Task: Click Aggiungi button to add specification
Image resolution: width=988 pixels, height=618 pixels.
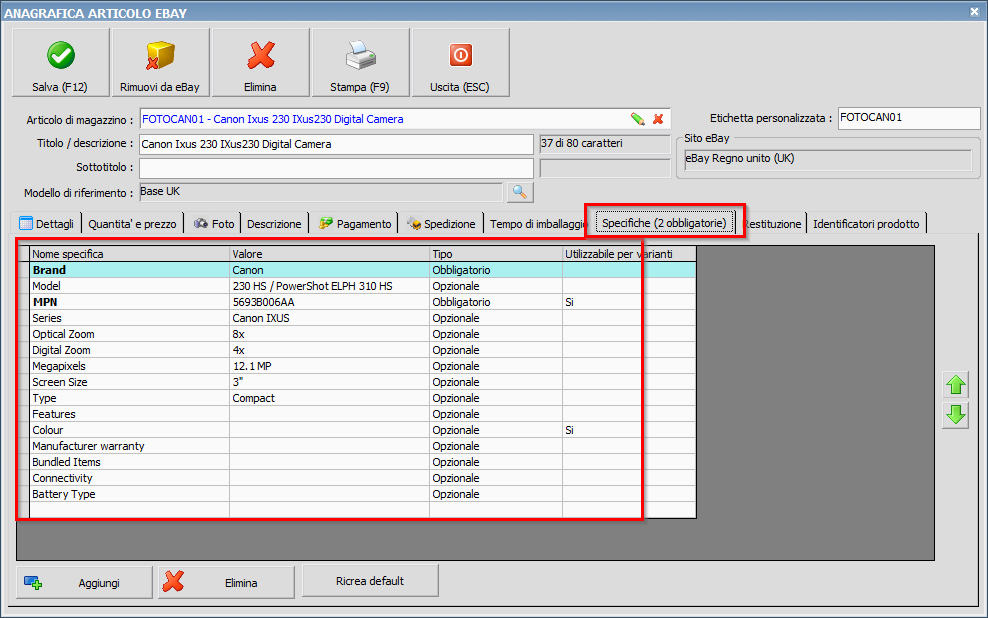Action: (x=84, y=583)
